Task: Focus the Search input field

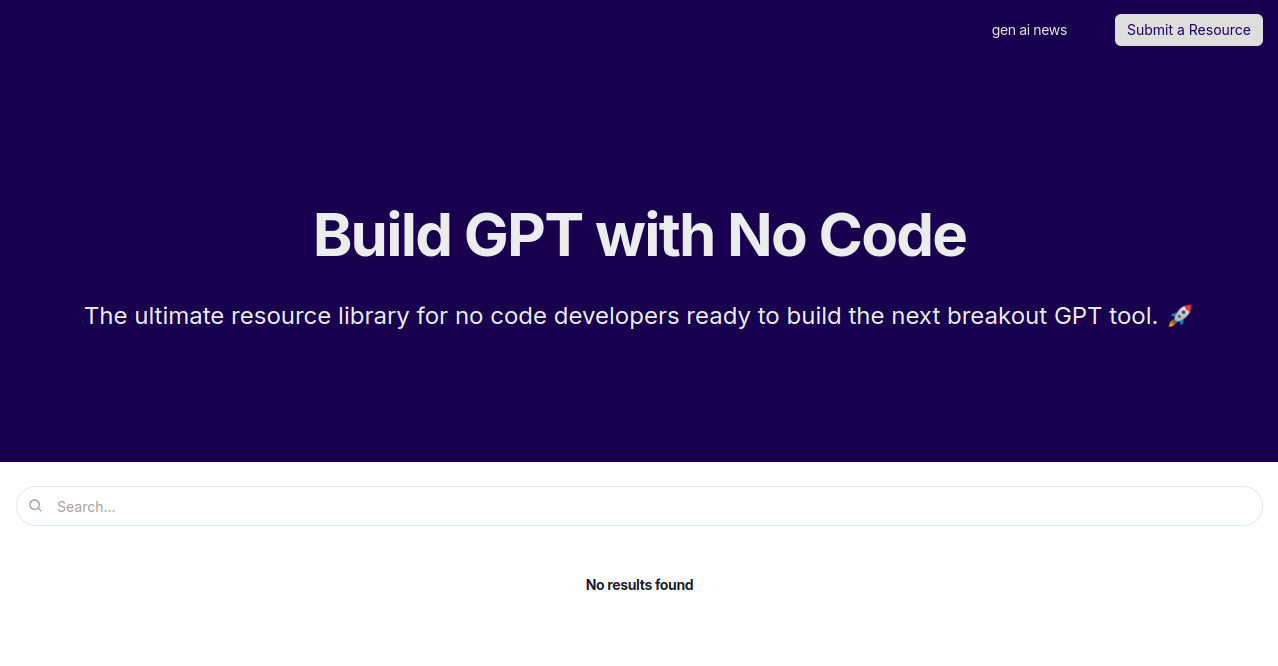Action: point(639,506)
